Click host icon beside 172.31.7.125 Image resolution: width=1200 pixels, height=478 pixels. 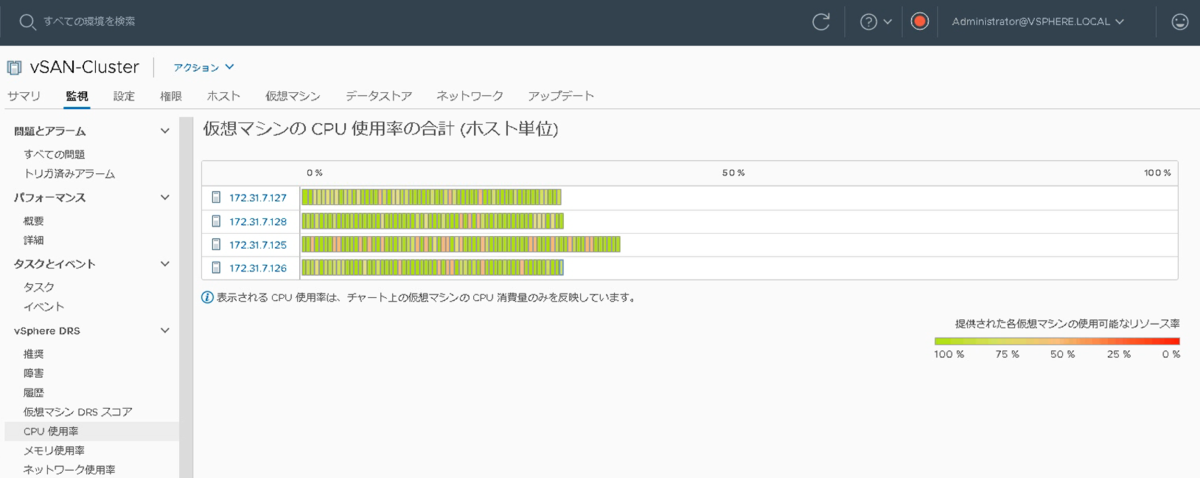[x=216, y=244]
